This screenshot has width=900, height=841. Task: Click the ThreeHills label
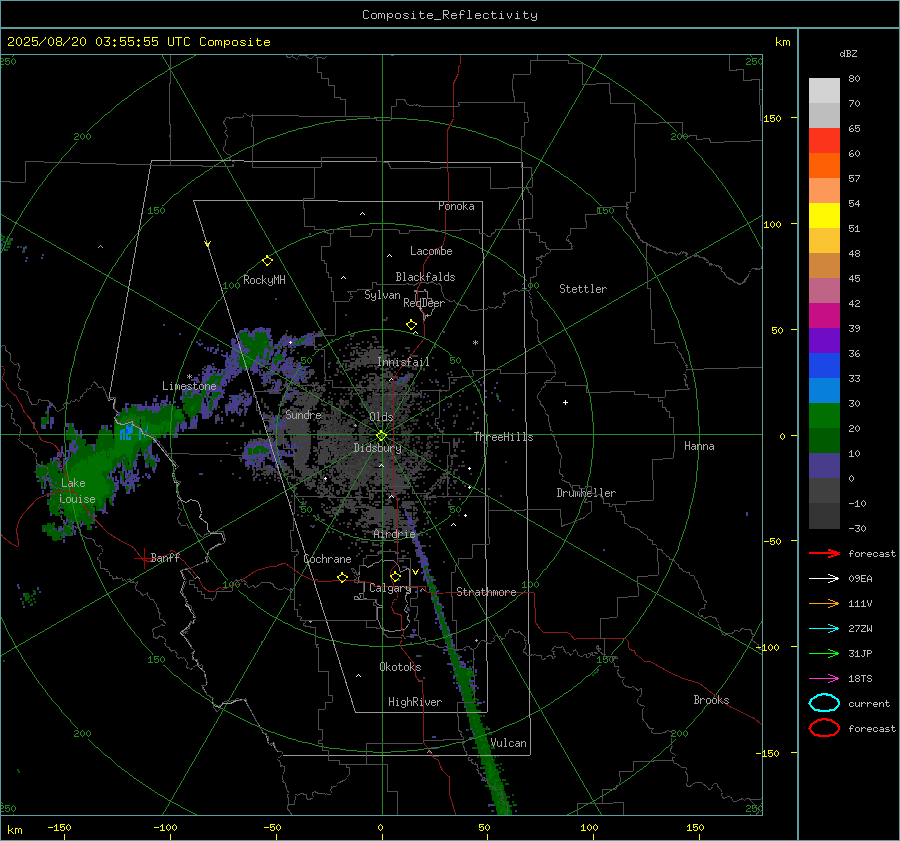[x=503, y=437]
